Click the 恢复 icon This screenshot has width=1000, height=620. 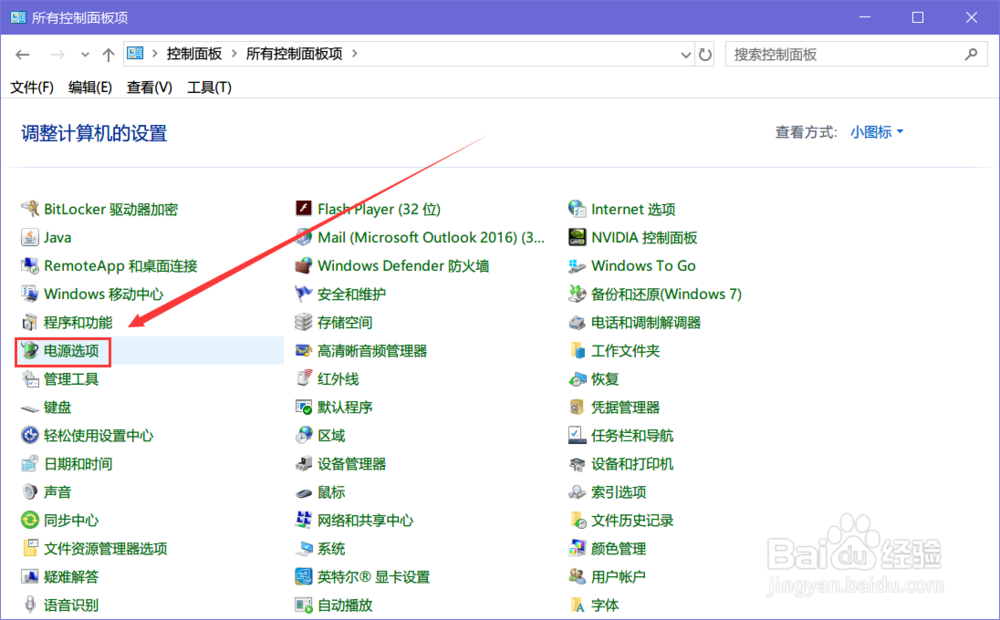tap(577, 379)
